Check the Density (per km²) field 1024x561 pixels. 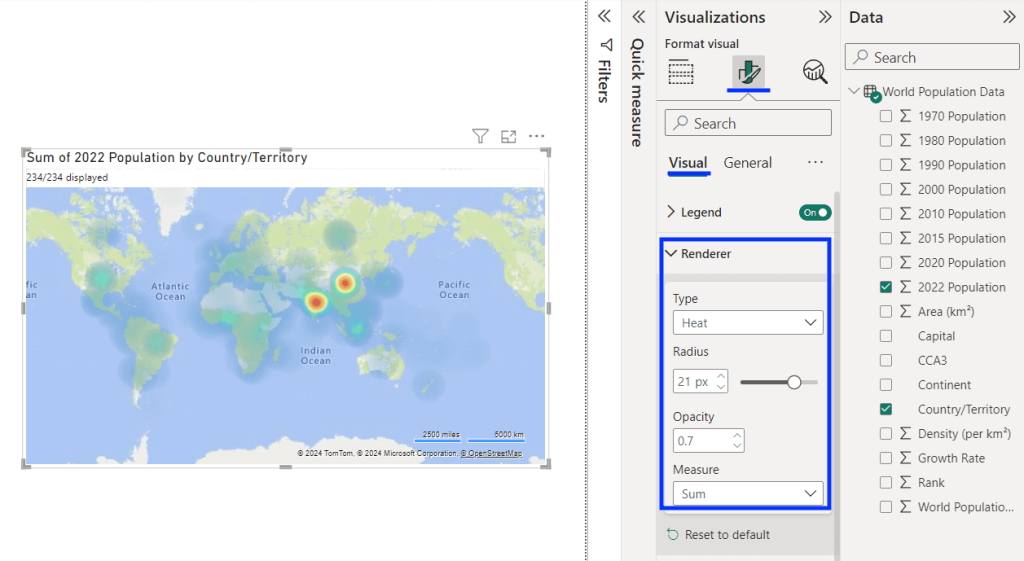coord(886,434)
